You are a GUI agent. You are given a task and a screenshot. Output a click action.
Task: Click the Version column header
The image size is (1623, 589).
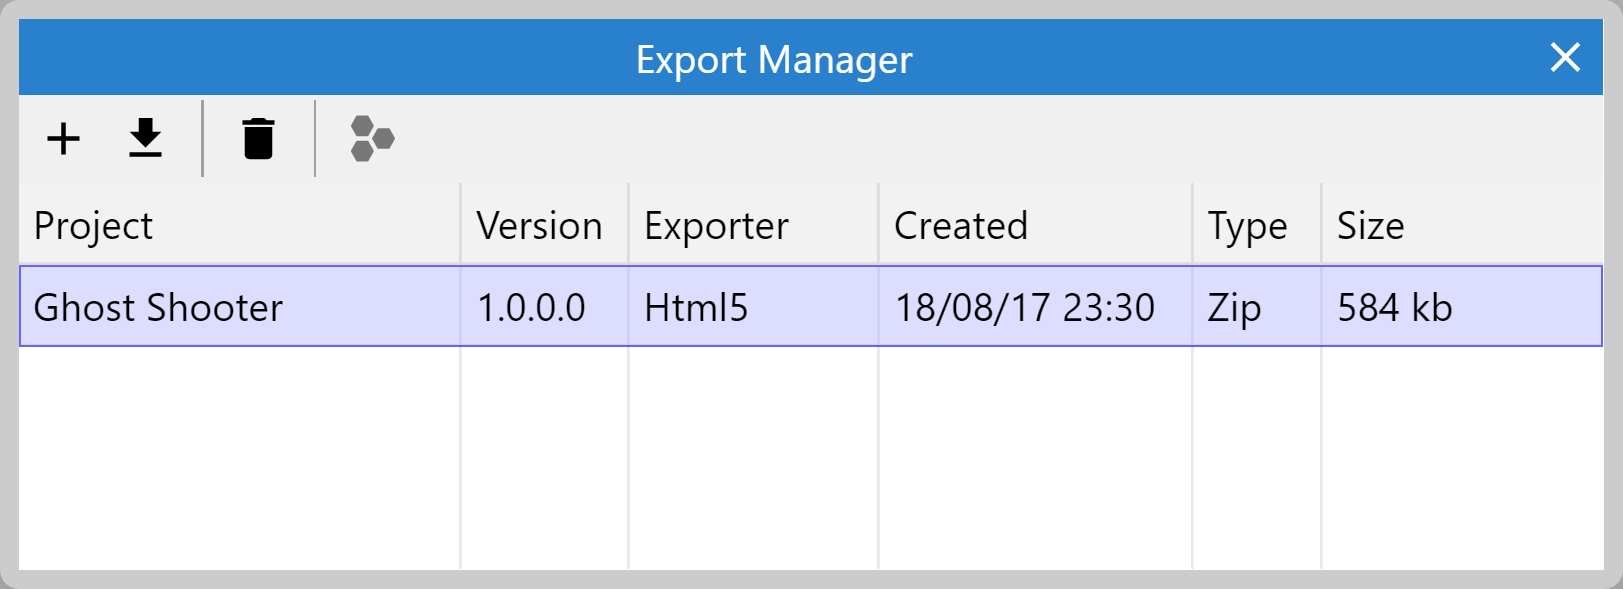coord(541,225)
